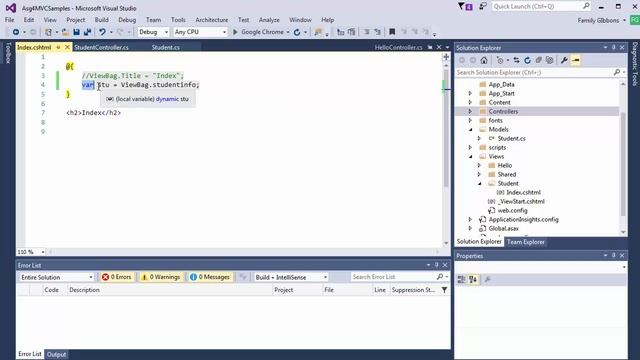
Task: Switch to Student.cs editor tab
Action: [x=166, y=47]
